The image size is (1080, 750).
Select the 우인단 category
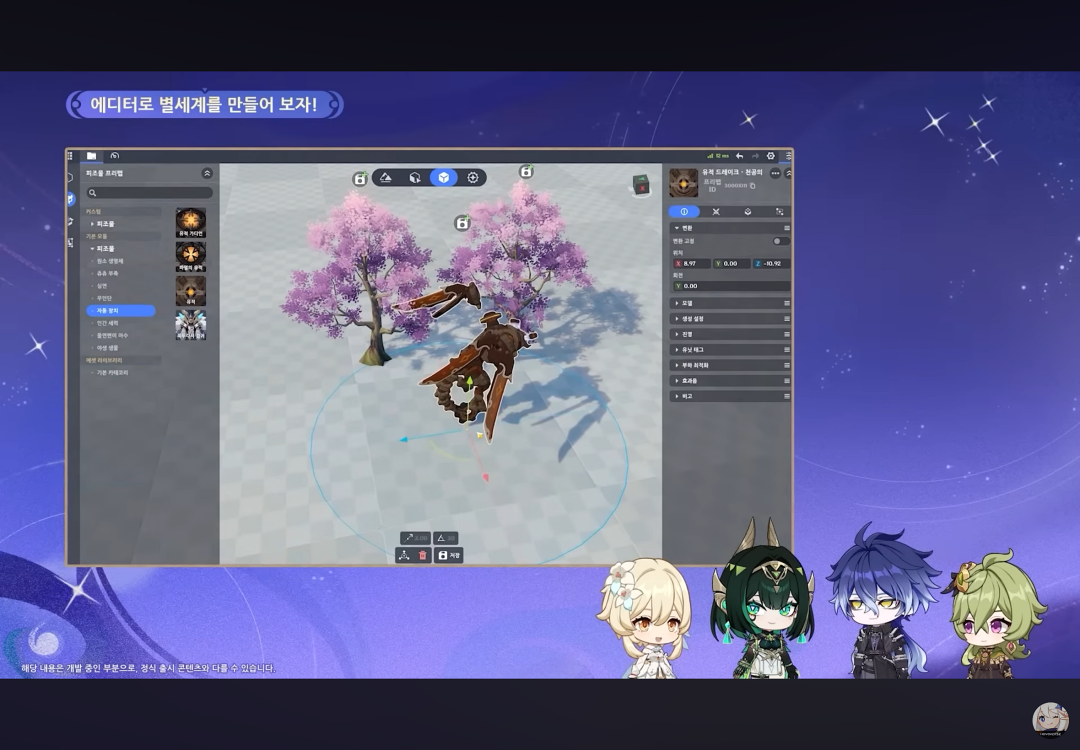pyautogui.click(x=104, y=298)
